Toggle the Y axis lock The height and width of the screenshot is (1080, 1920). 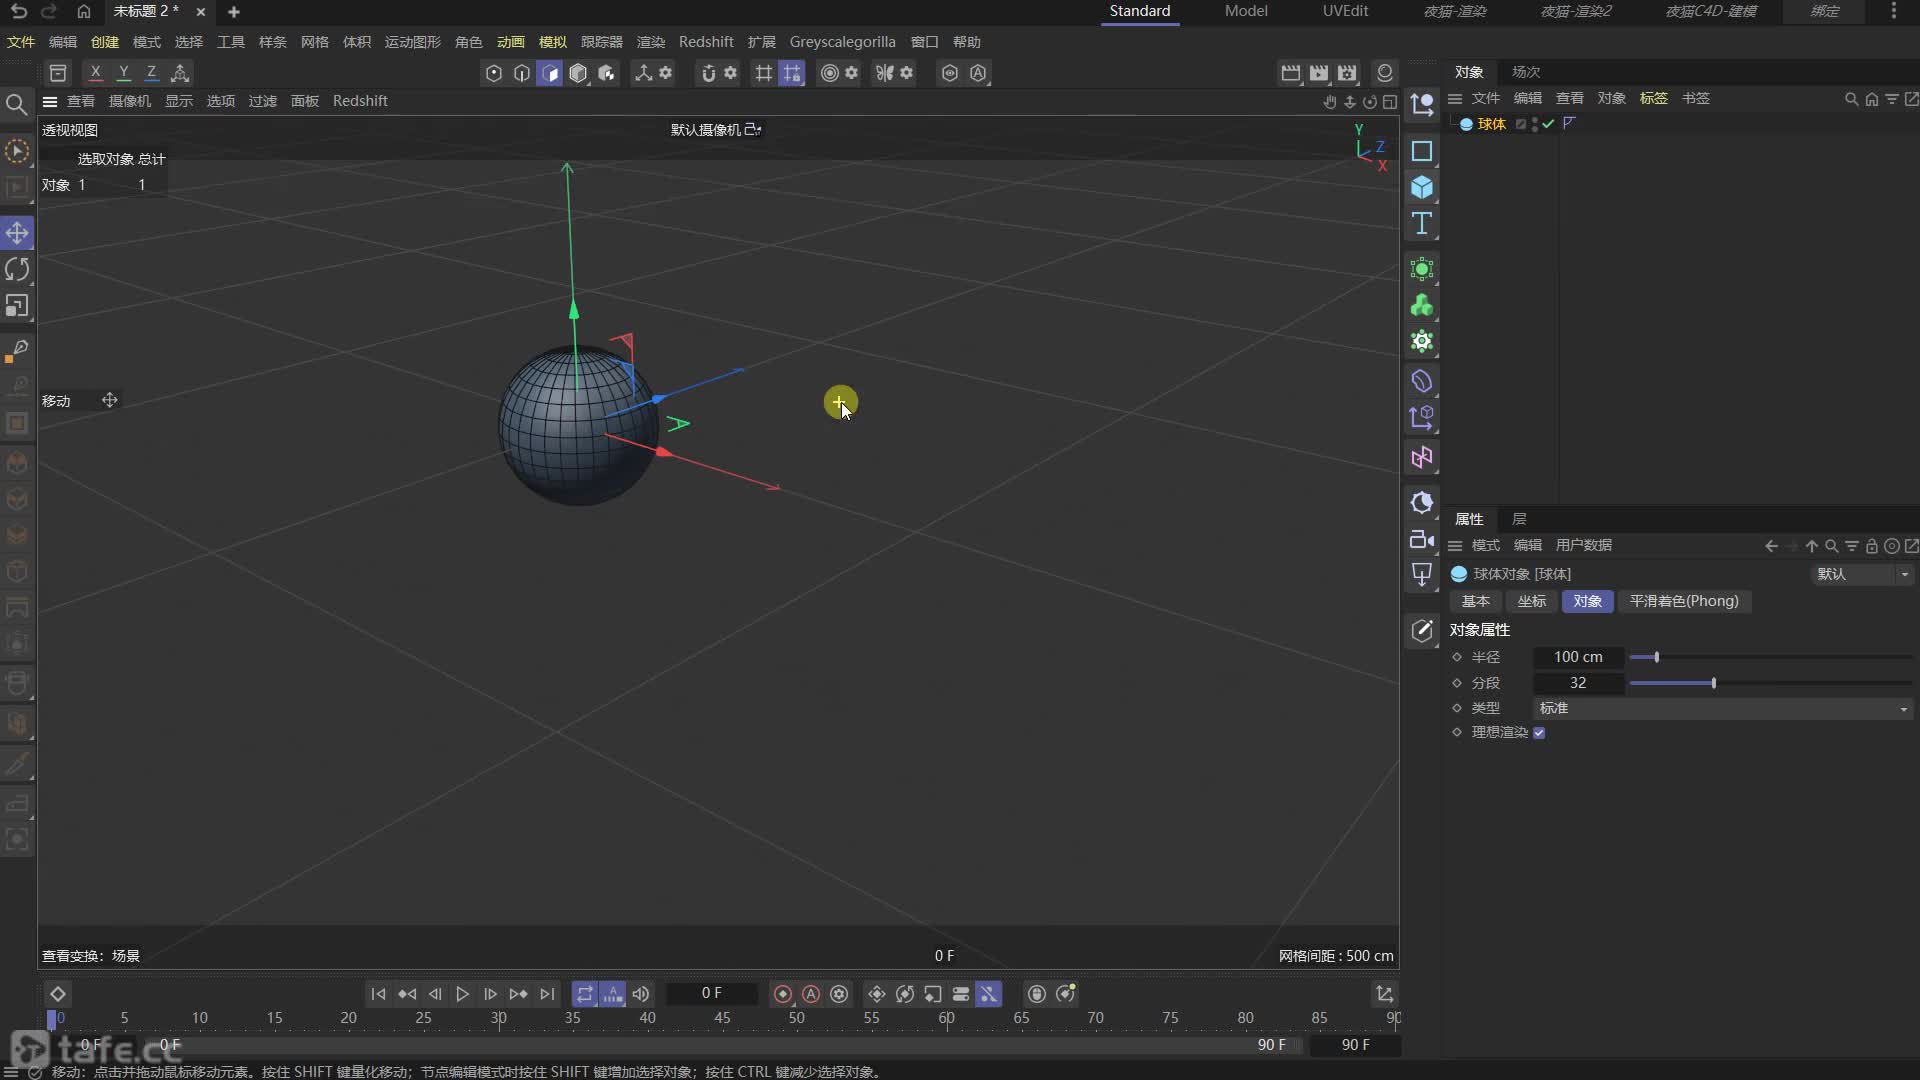click(x=123, y=73)
